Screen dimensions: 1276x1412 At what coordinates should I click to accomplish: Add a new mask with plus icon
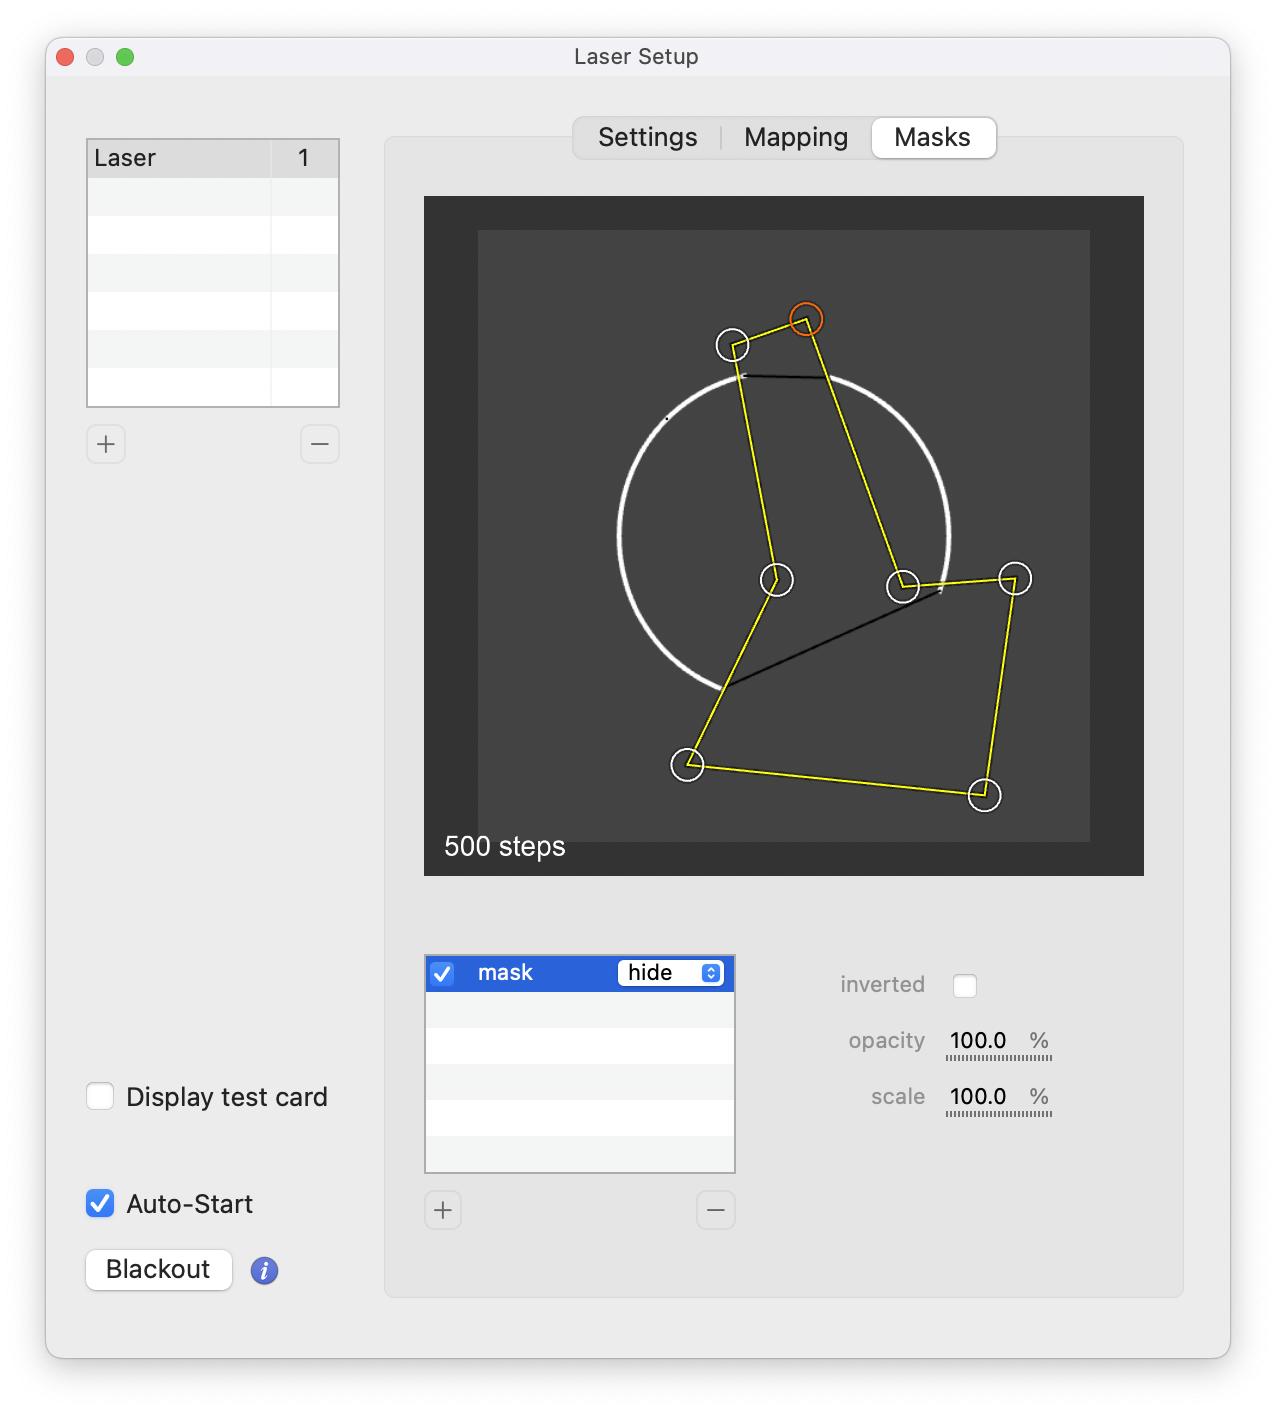point(443,1210)
